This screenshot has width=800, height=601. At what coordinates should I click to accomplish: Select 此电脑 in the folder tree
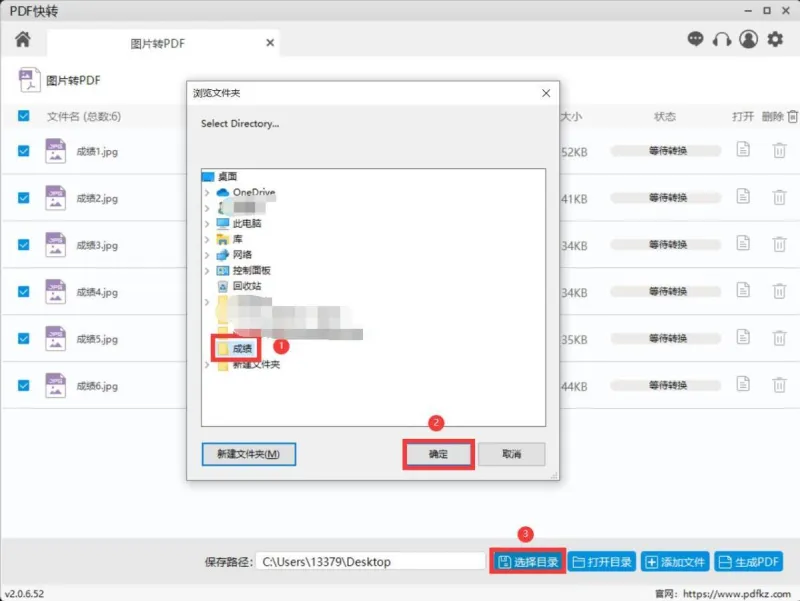pyautogui.click(x=247, y=223)
